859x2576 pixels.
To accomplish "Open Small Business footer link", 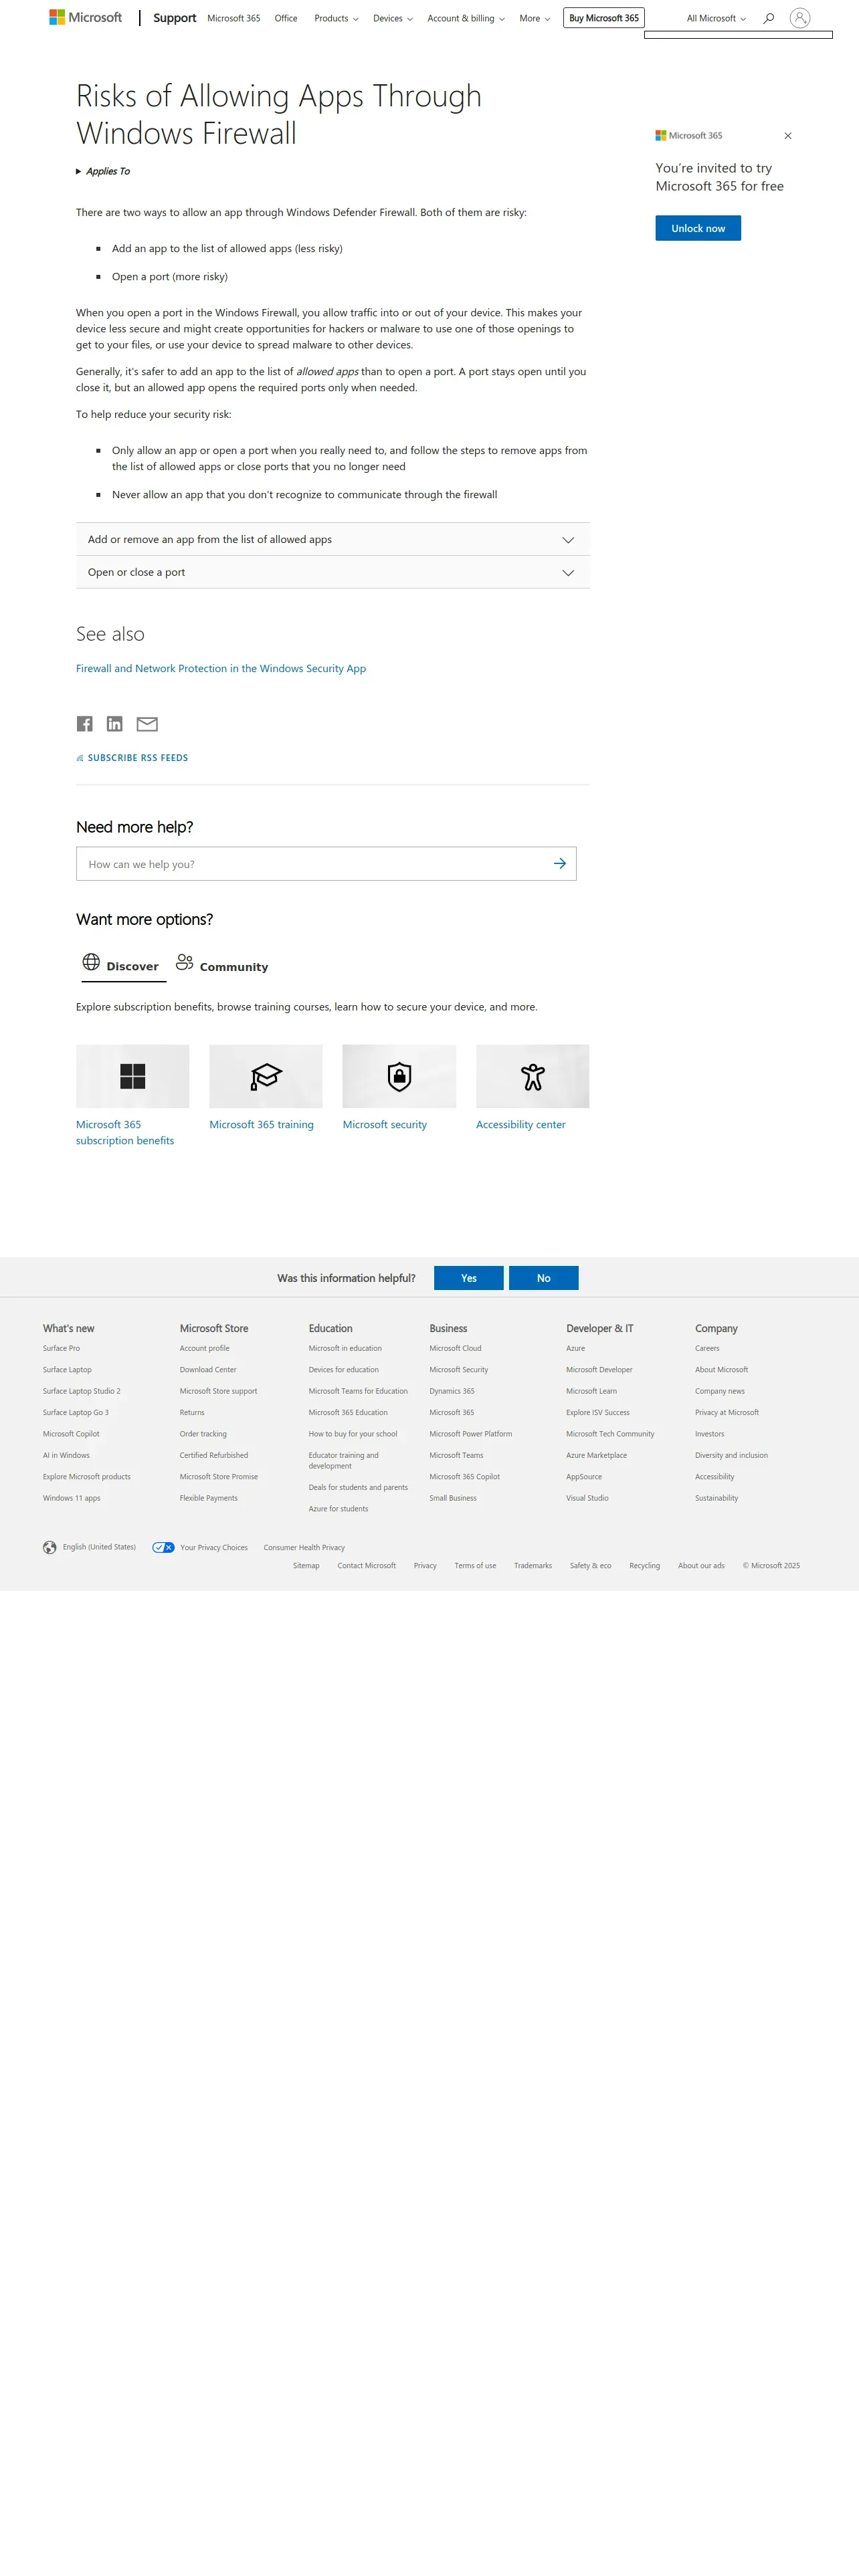I will [453, 1498].
